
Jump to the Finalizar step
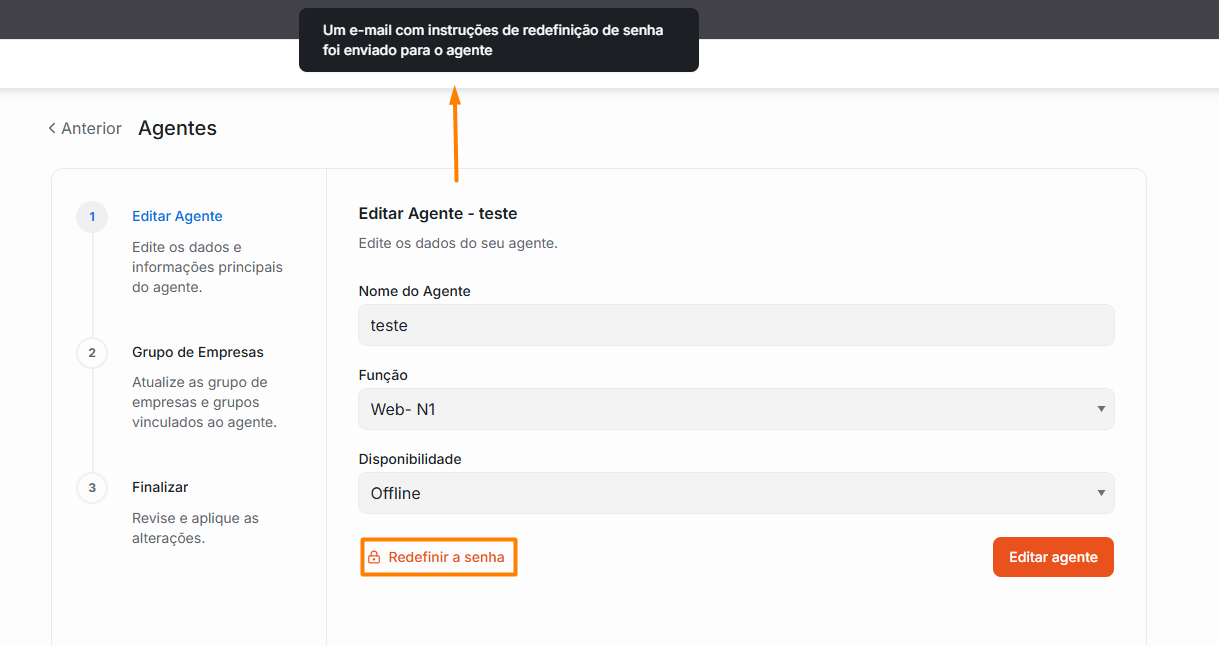[x=160, y=487]
